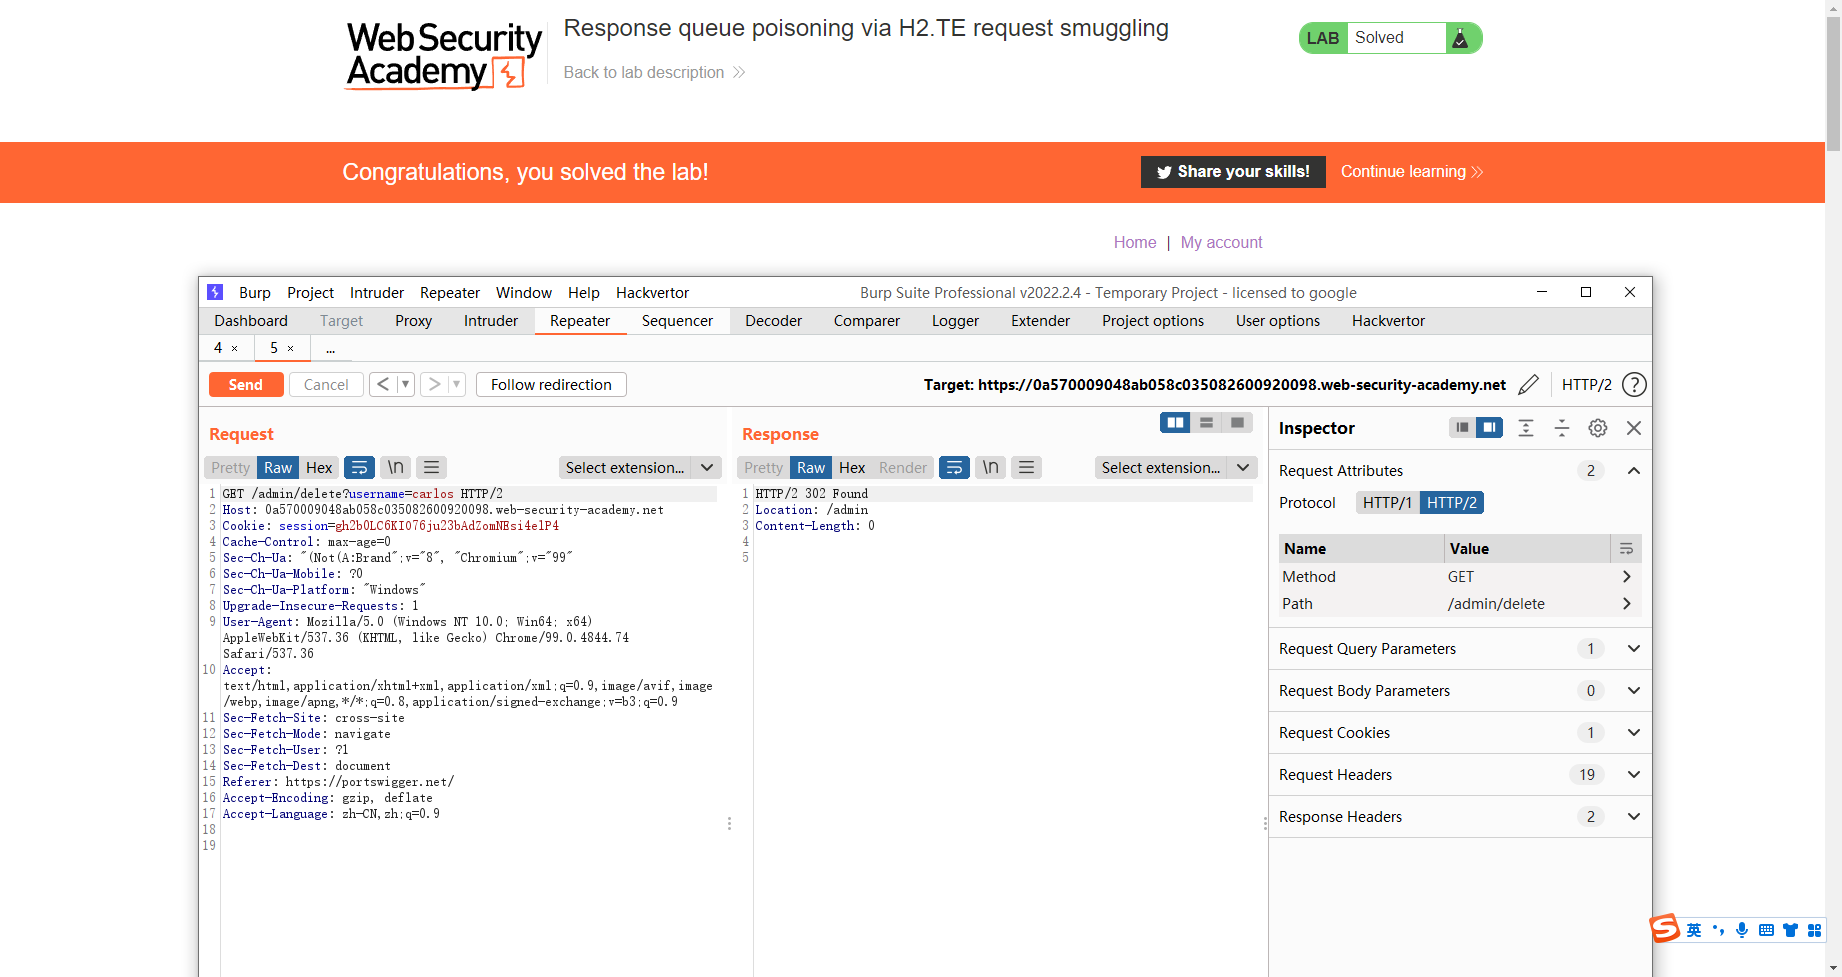The width and height of the screenshot is (1842, 977).
Task: Switch Request/Response to horizontal split layout
Action: pos(1206,422)
